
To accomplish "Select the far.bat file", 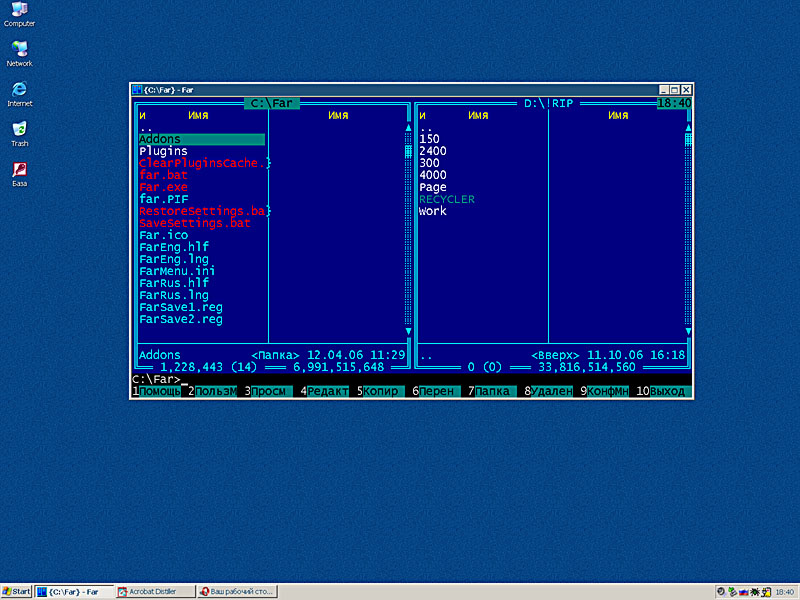I will [163, 175].
